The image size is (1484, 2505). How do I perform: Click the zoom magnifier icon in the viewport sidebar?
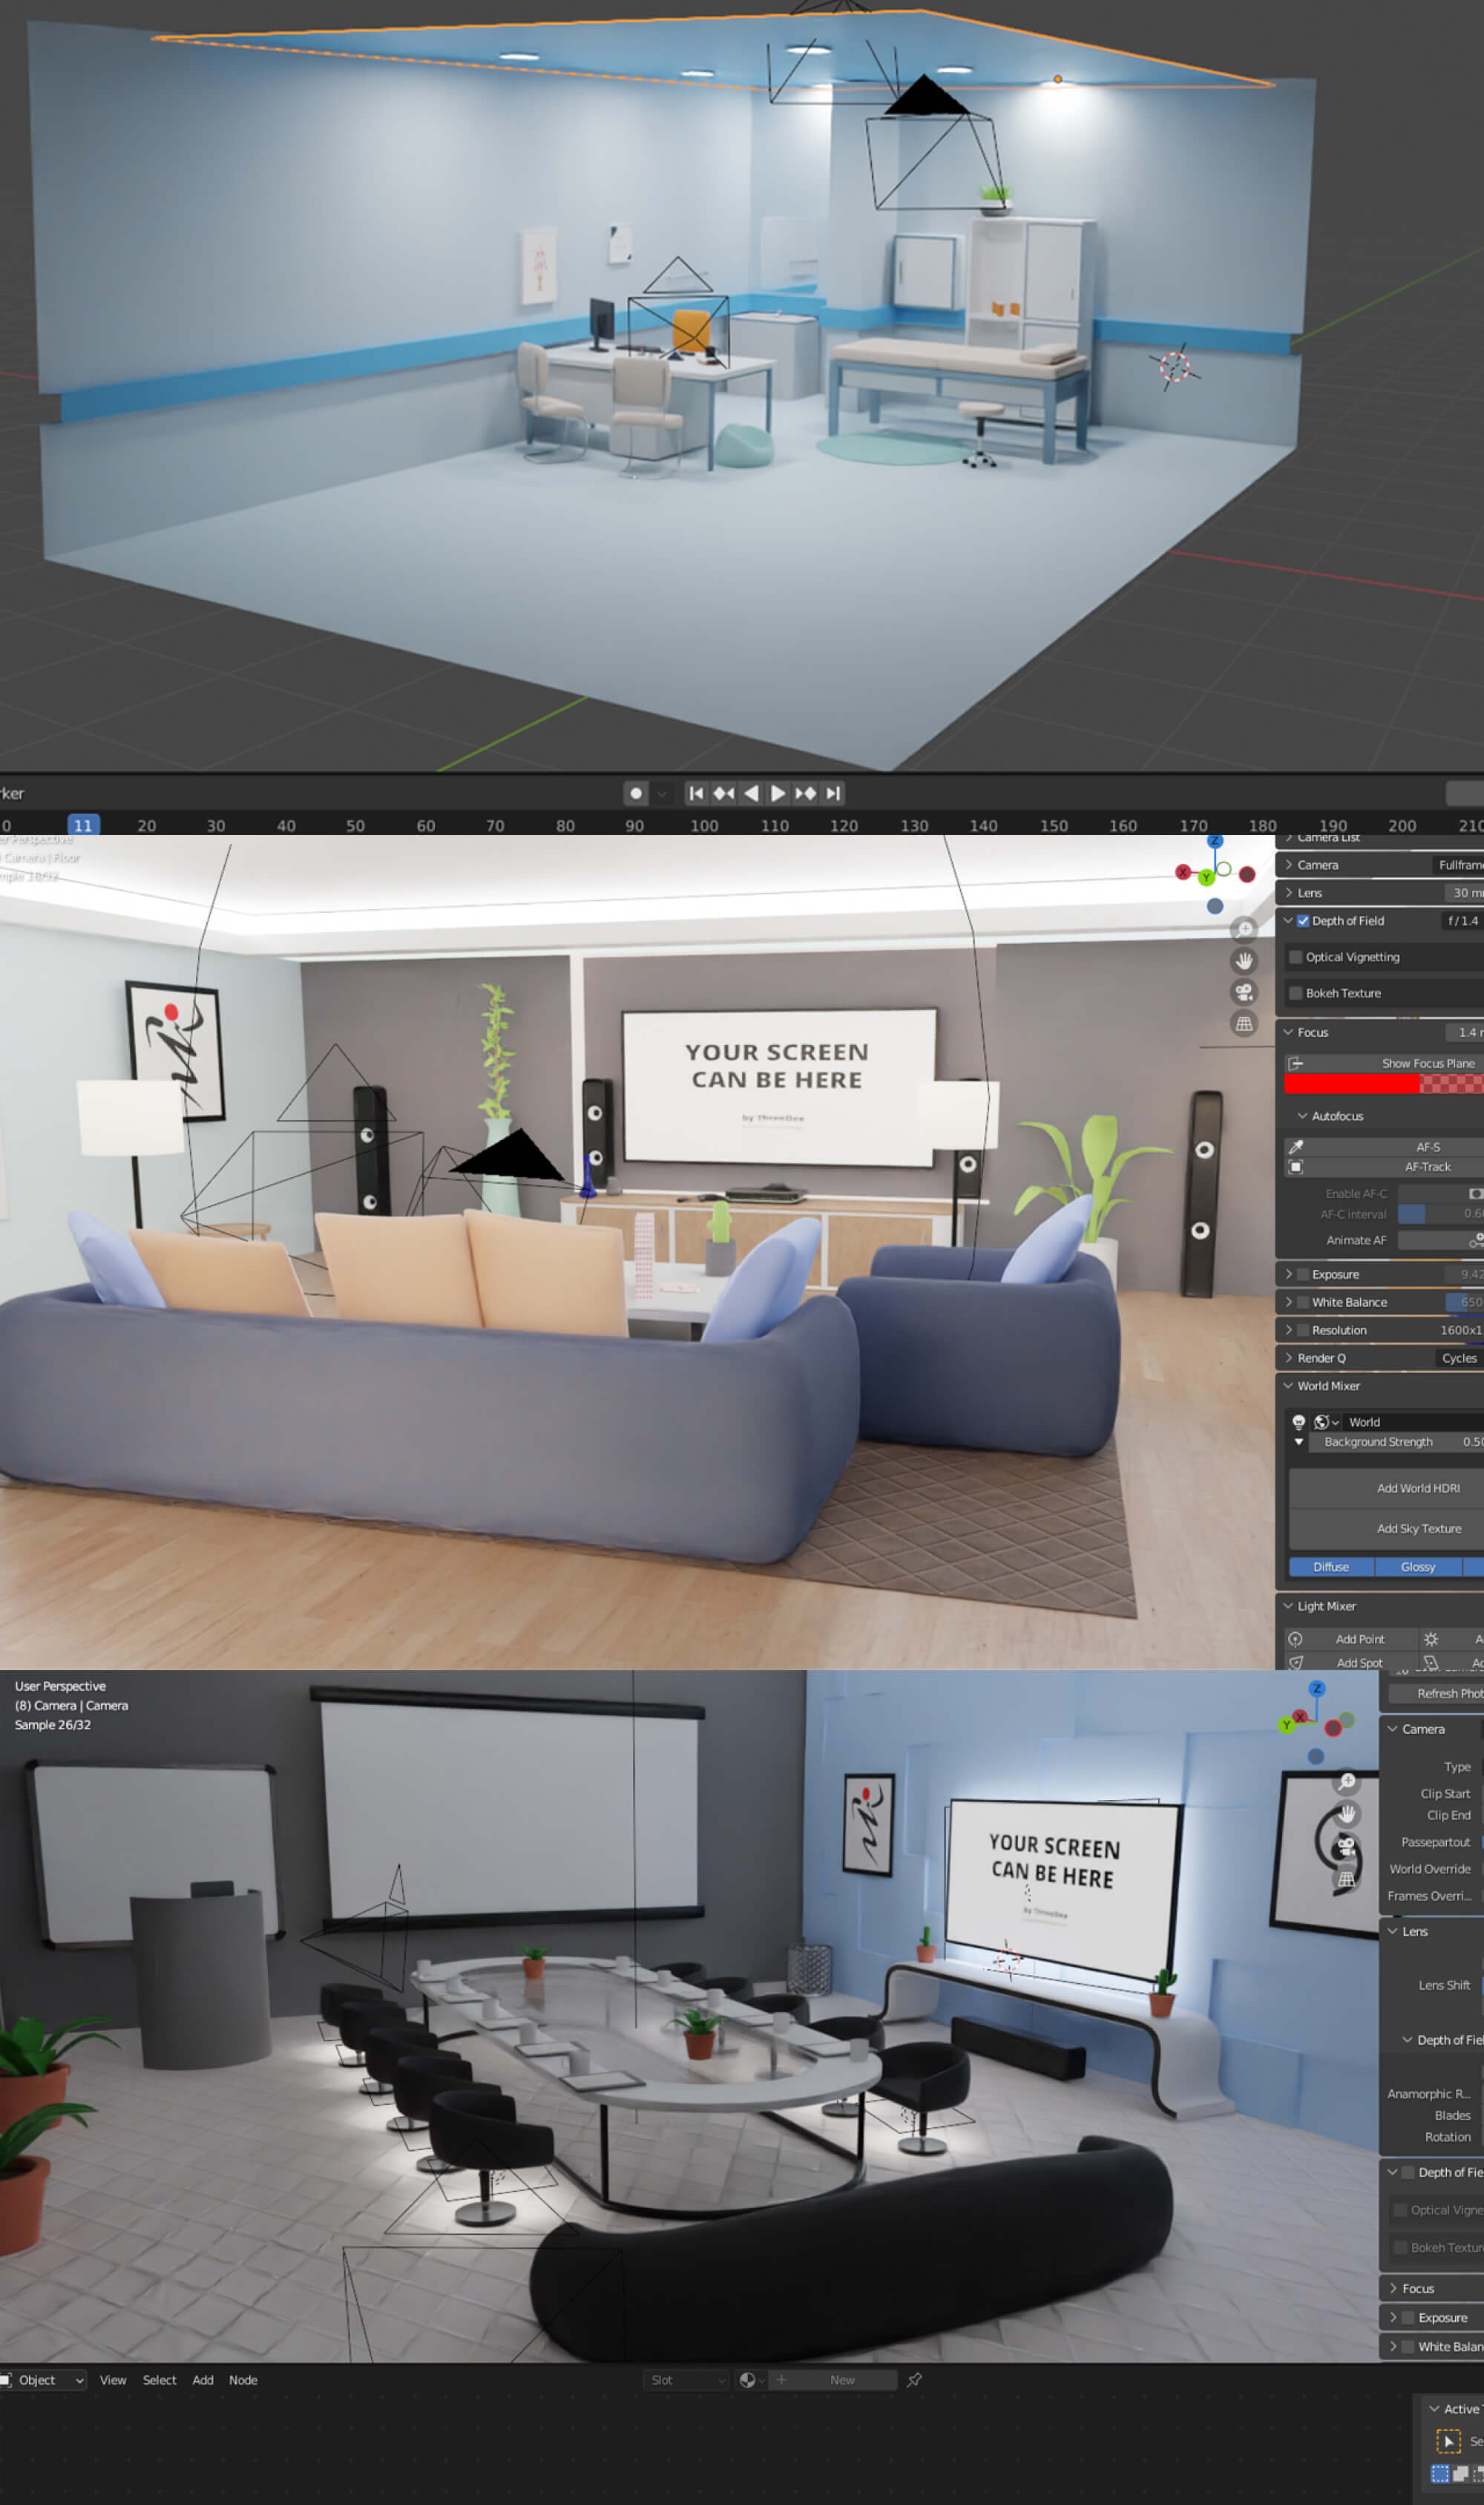[1243, 928]
